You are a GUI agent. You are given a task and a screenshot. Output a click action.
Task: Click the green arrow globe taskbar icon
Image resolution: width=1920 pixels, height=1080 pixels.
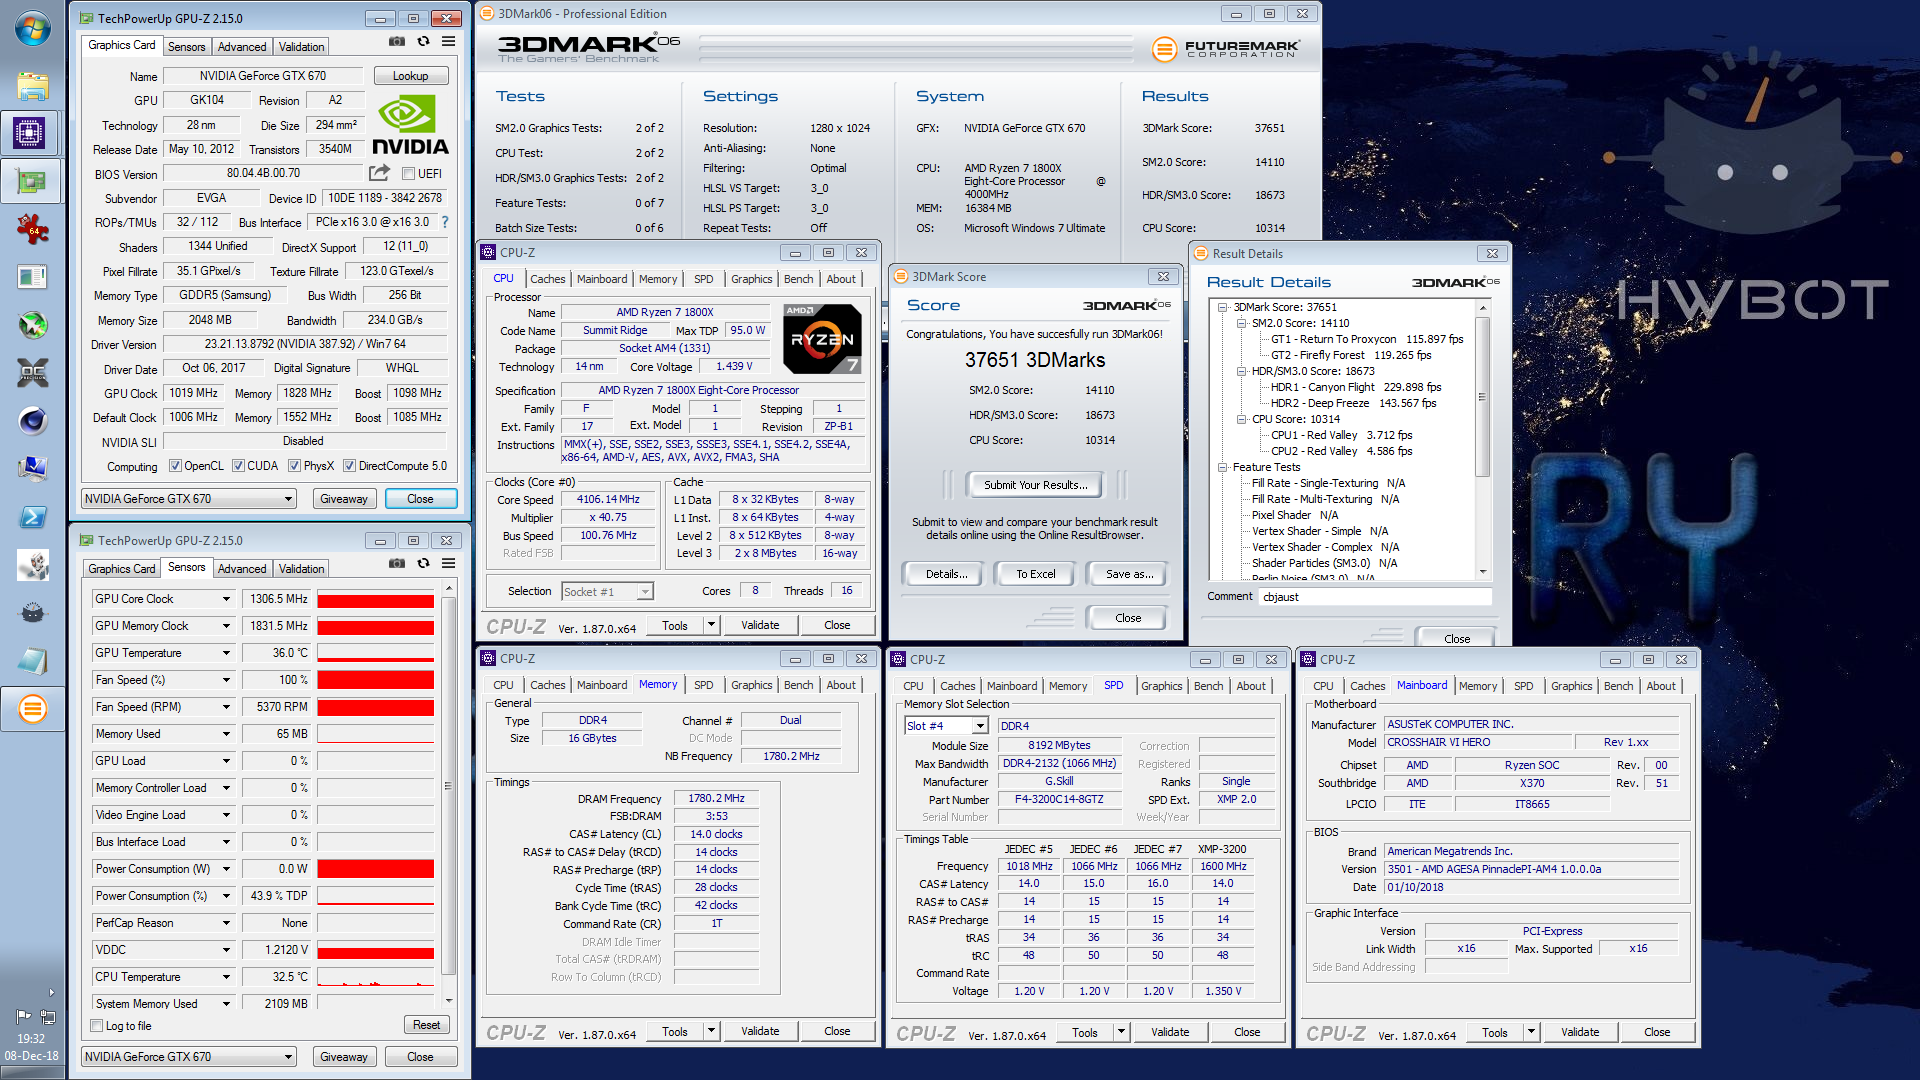pyautogui.click(x=32, y=325)
